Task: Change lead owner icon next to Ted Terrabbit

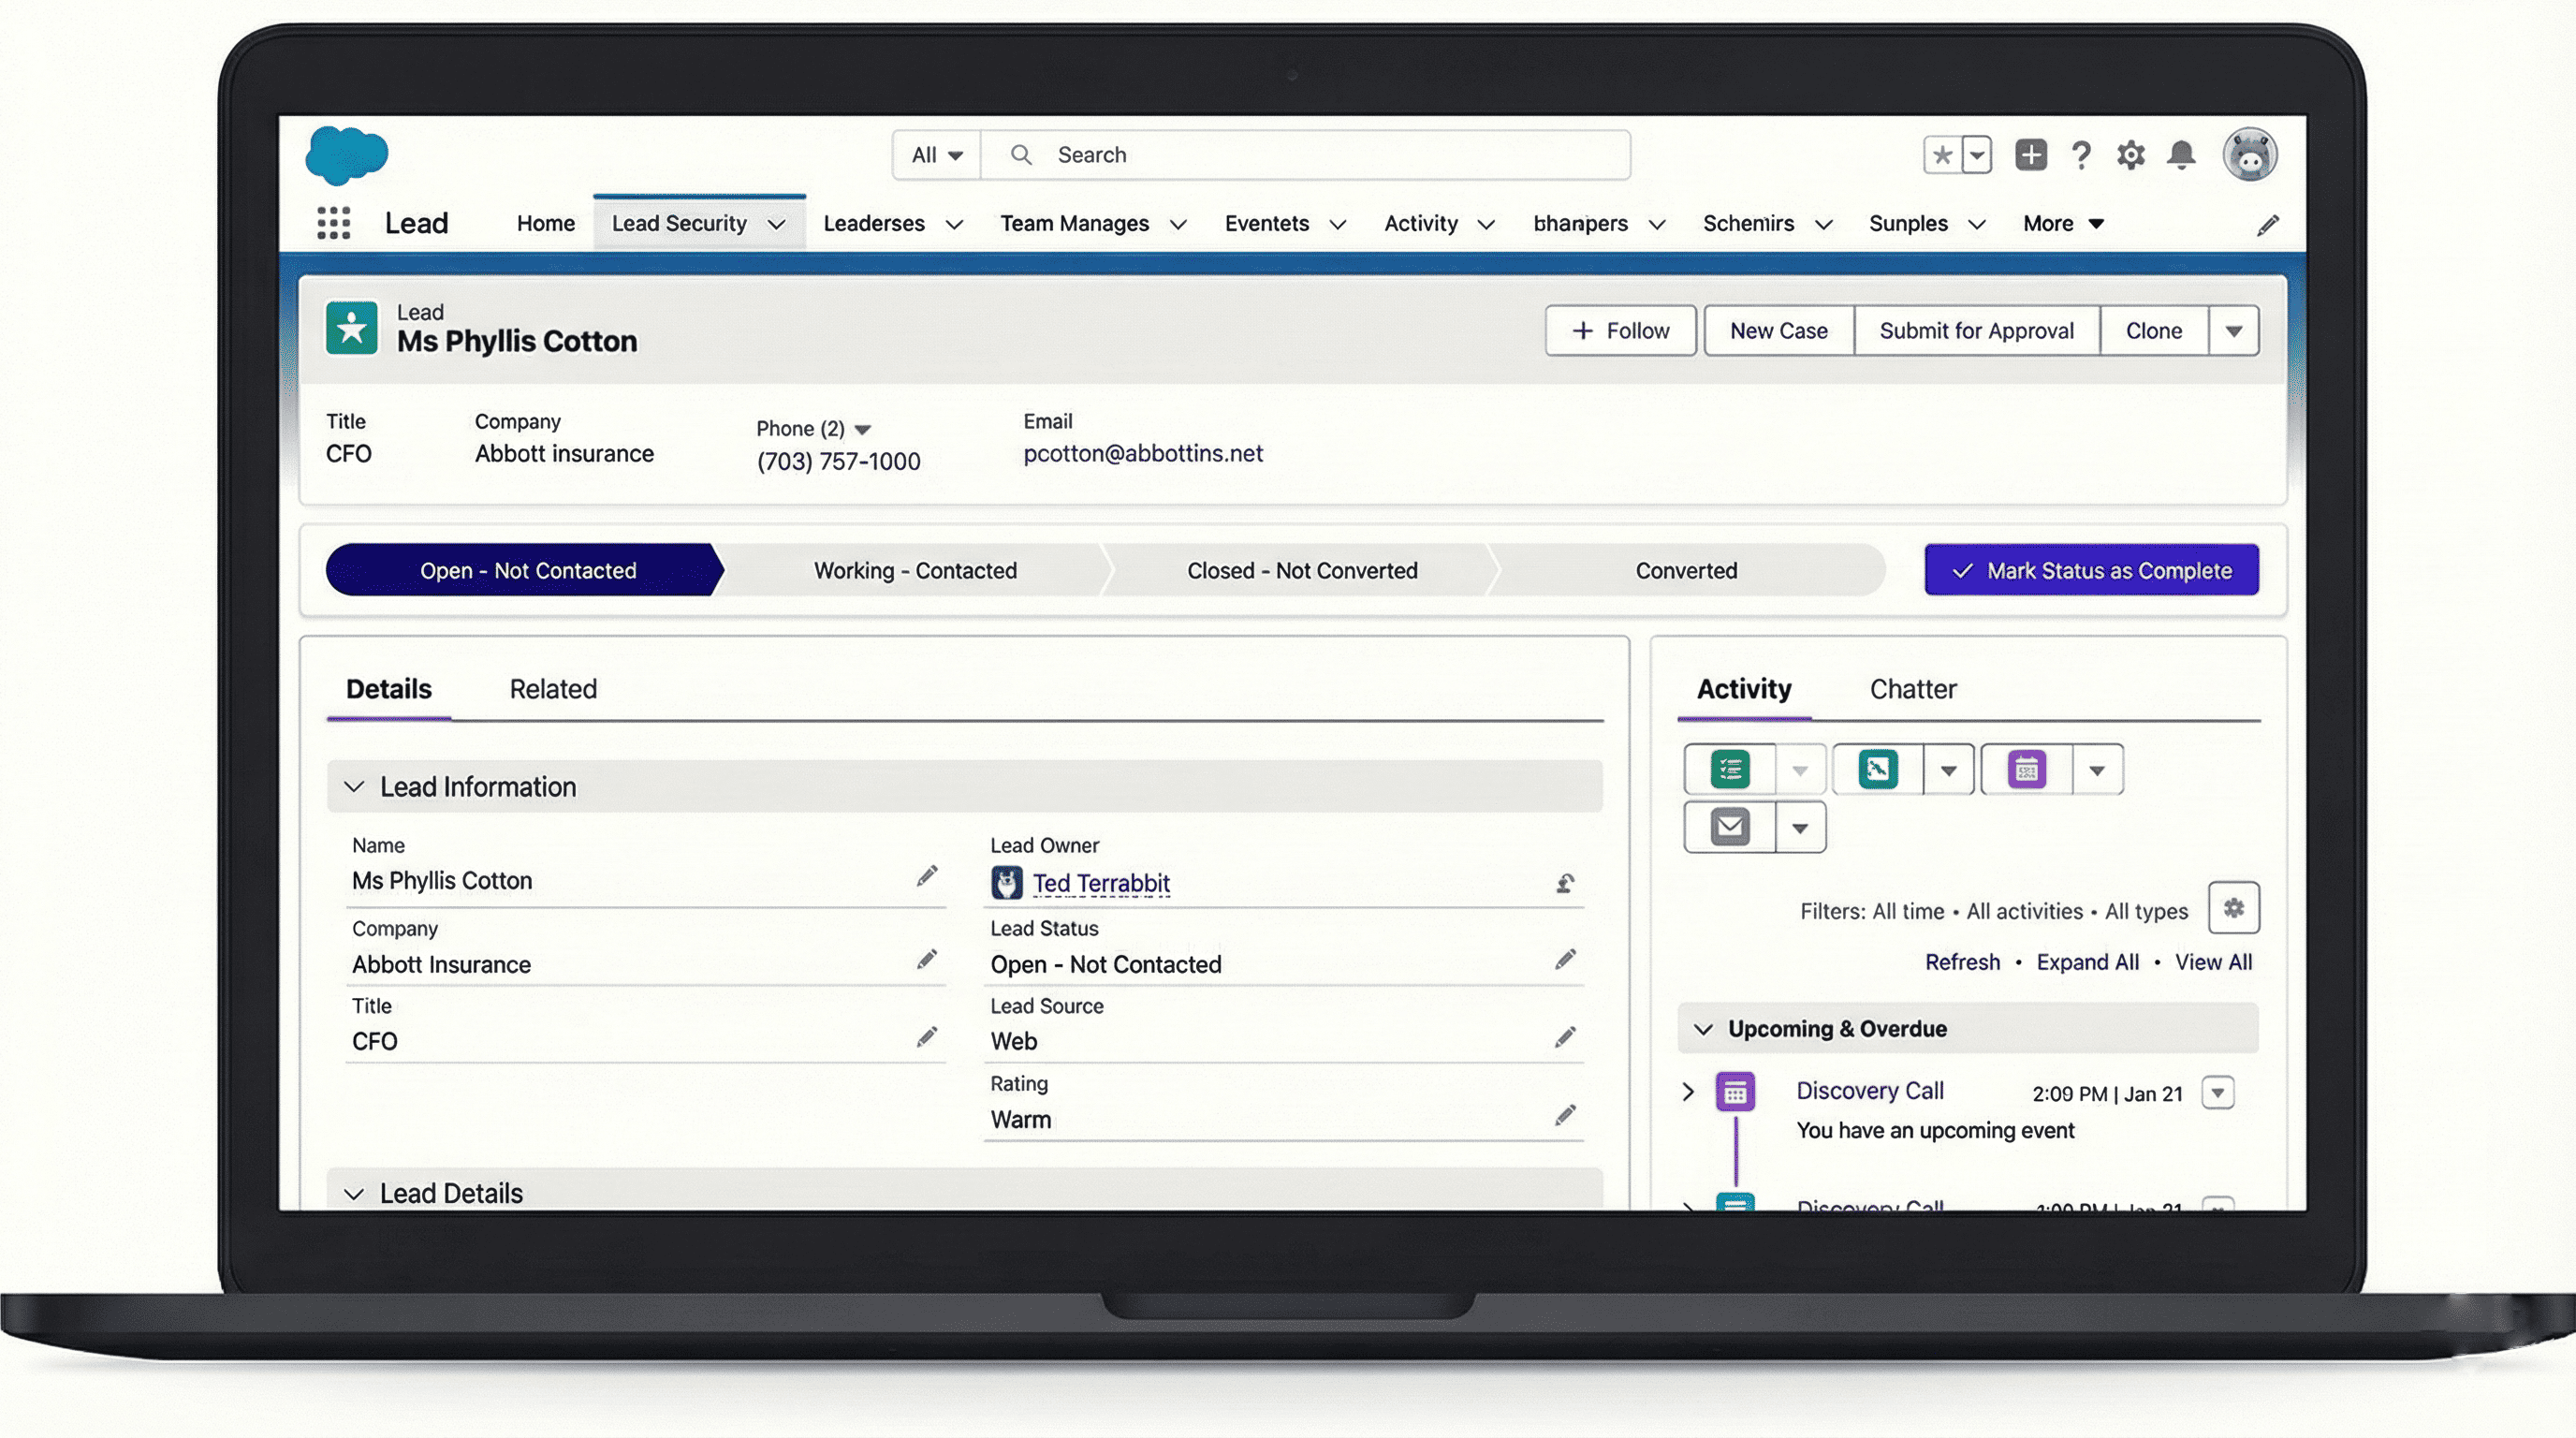Action: 1565,883
